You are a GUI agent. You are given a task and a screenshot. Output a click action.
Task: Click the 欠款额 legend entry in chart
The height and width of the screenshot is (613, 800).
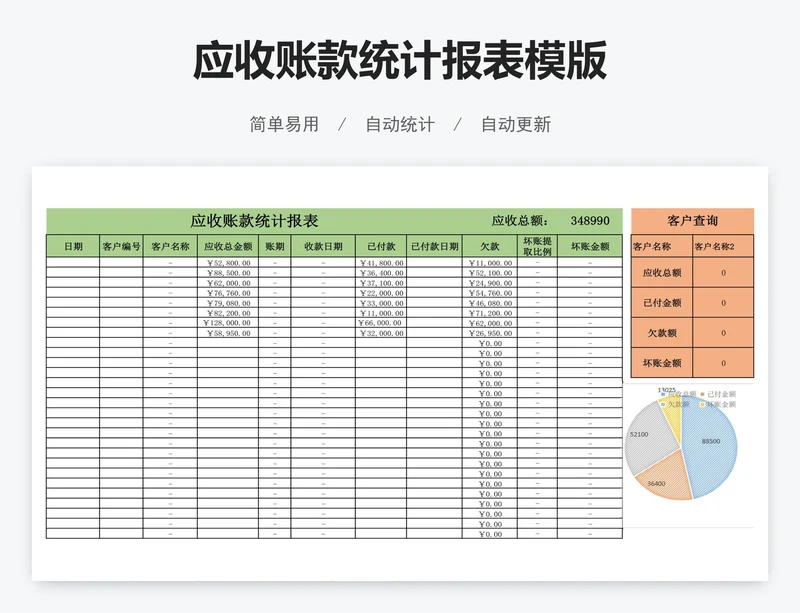675,404
